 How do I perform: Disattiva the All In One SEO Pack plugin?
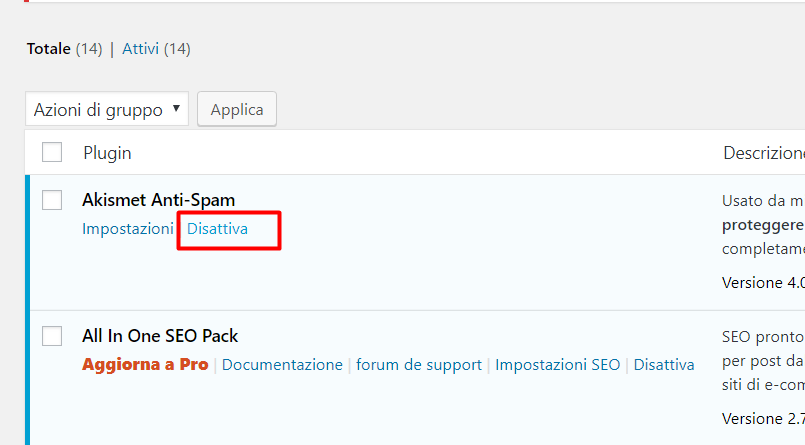click(664, 365)
